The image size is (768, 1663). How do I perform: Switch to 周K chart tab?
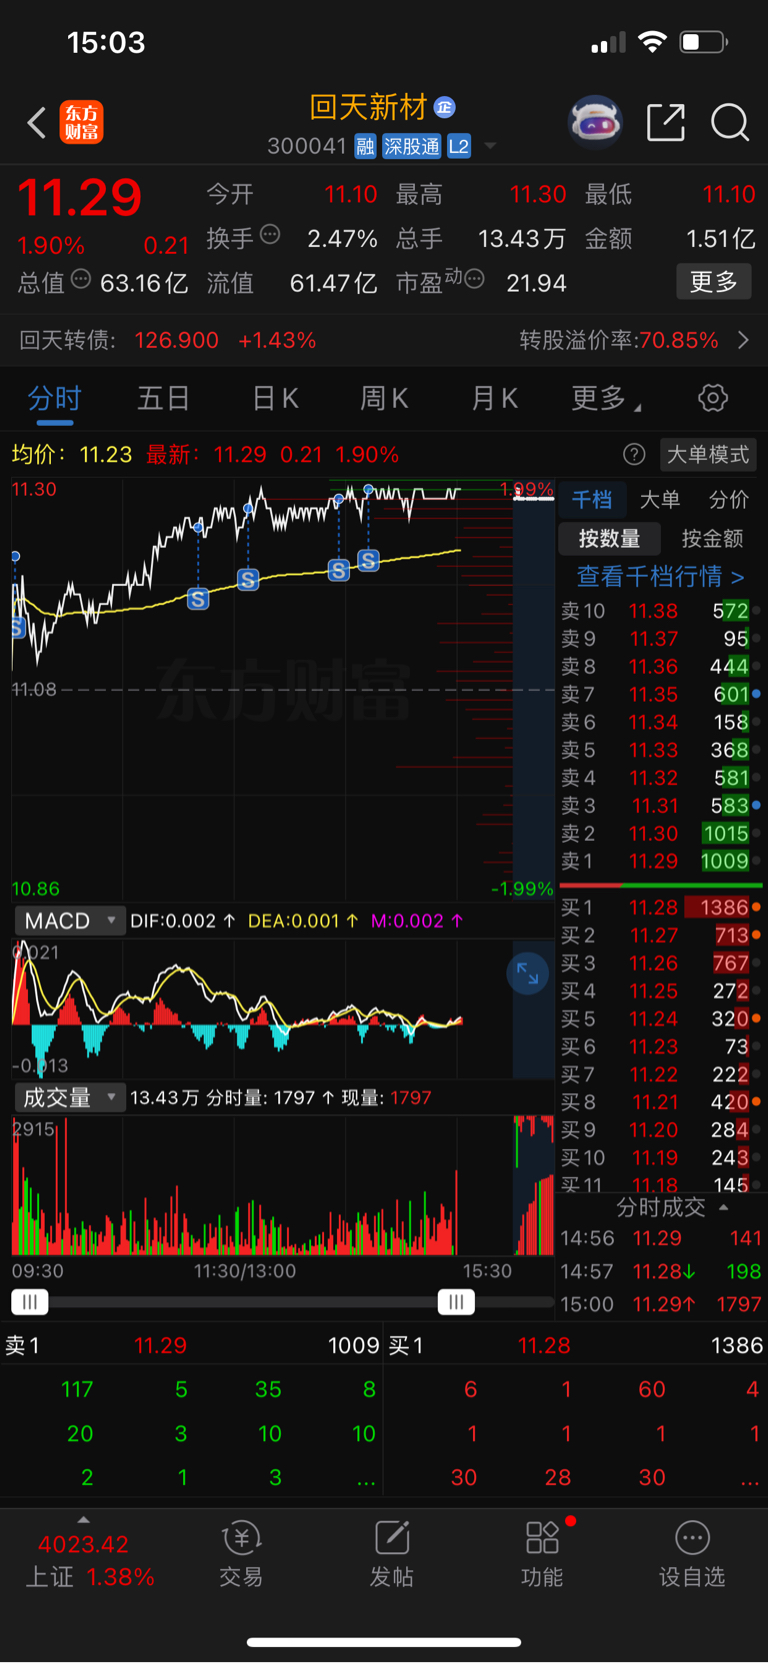[x=384, y=398]
